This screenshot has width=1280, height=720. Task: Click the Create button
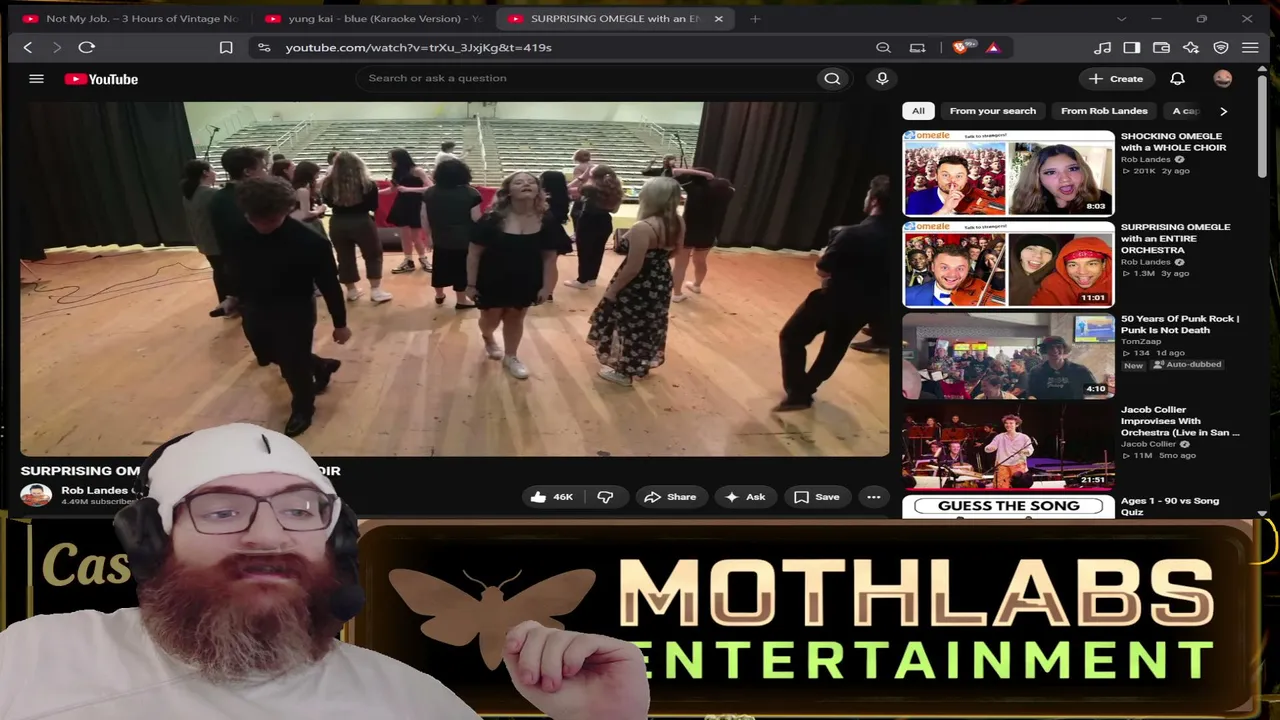coord(1116,79)
